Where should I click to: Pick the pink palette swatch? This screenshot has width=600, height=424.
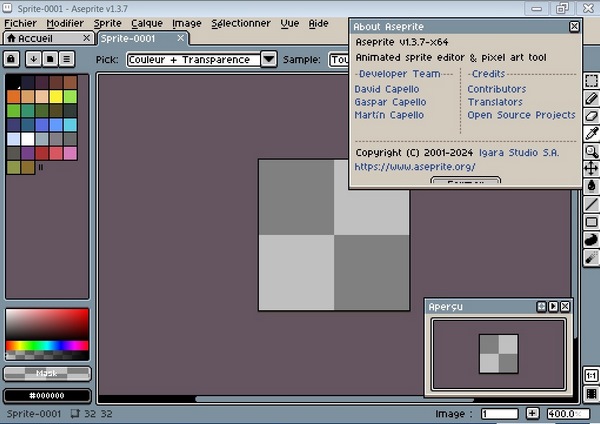[x=70, y=153]
